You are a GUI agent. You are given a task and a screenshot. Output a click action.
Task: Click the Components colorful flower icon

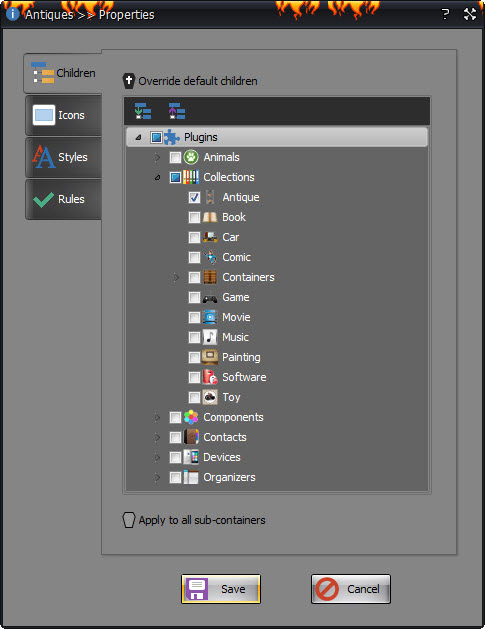191,417
